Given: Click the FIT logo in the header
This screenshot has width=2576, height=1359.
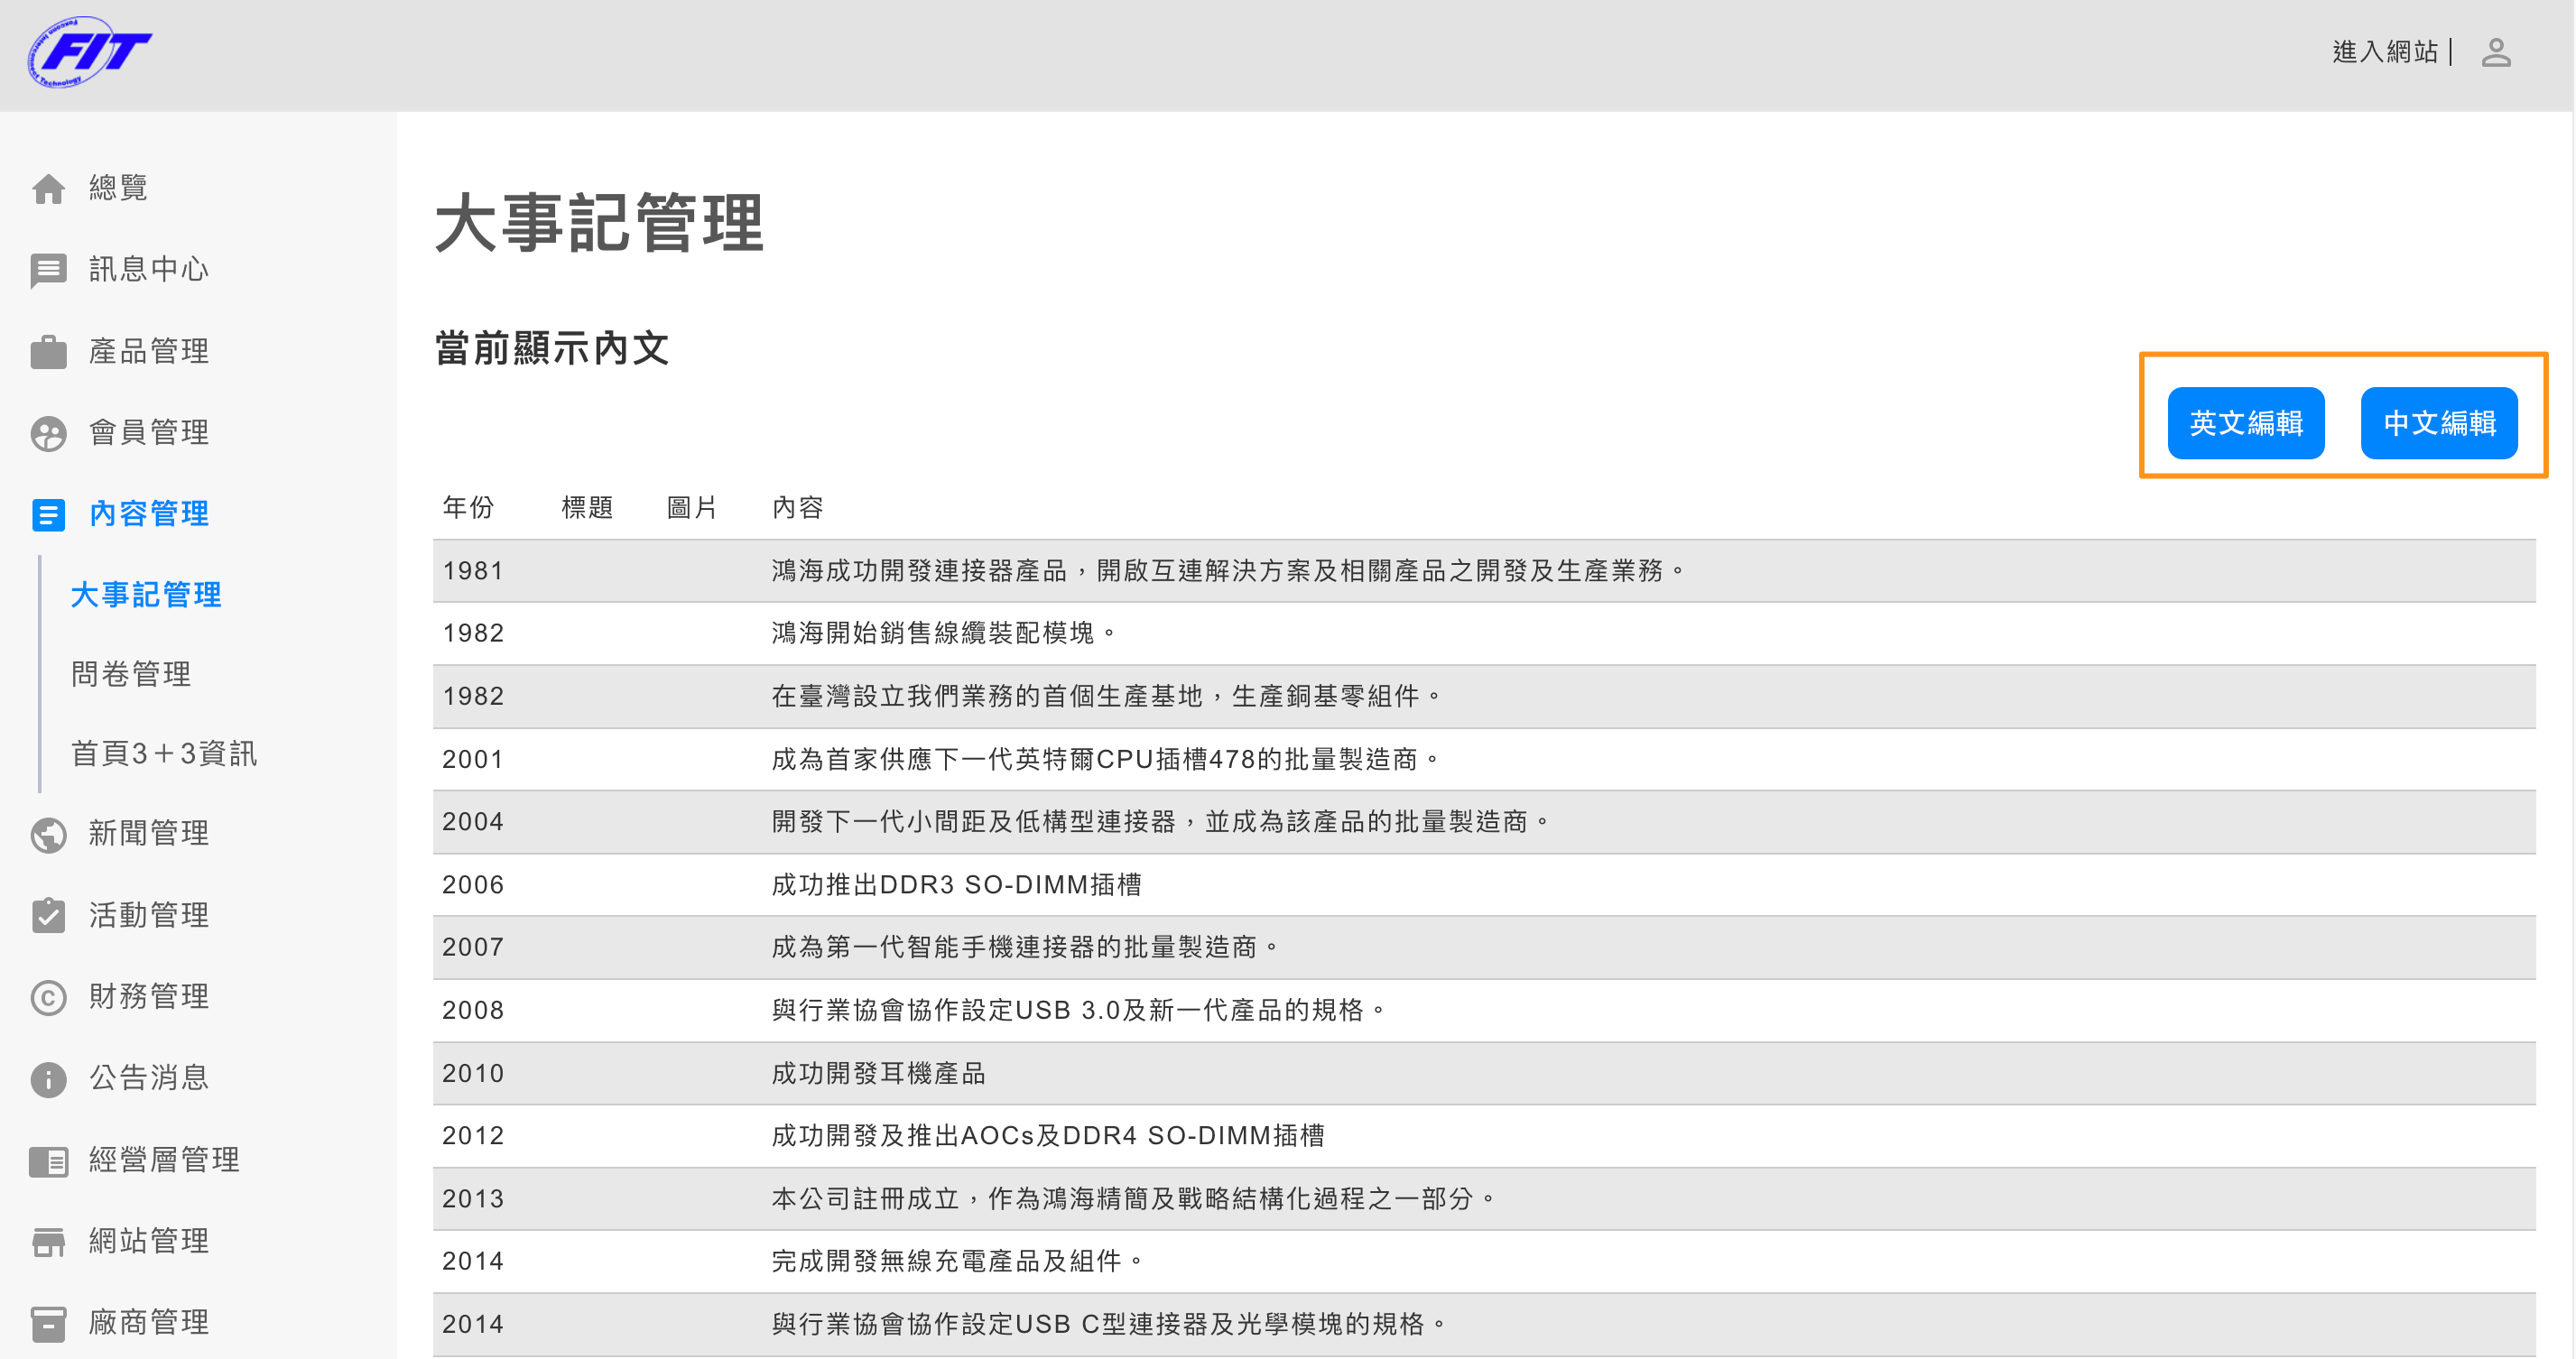Looking at the screenshot, I should click(x=89, y=53).
